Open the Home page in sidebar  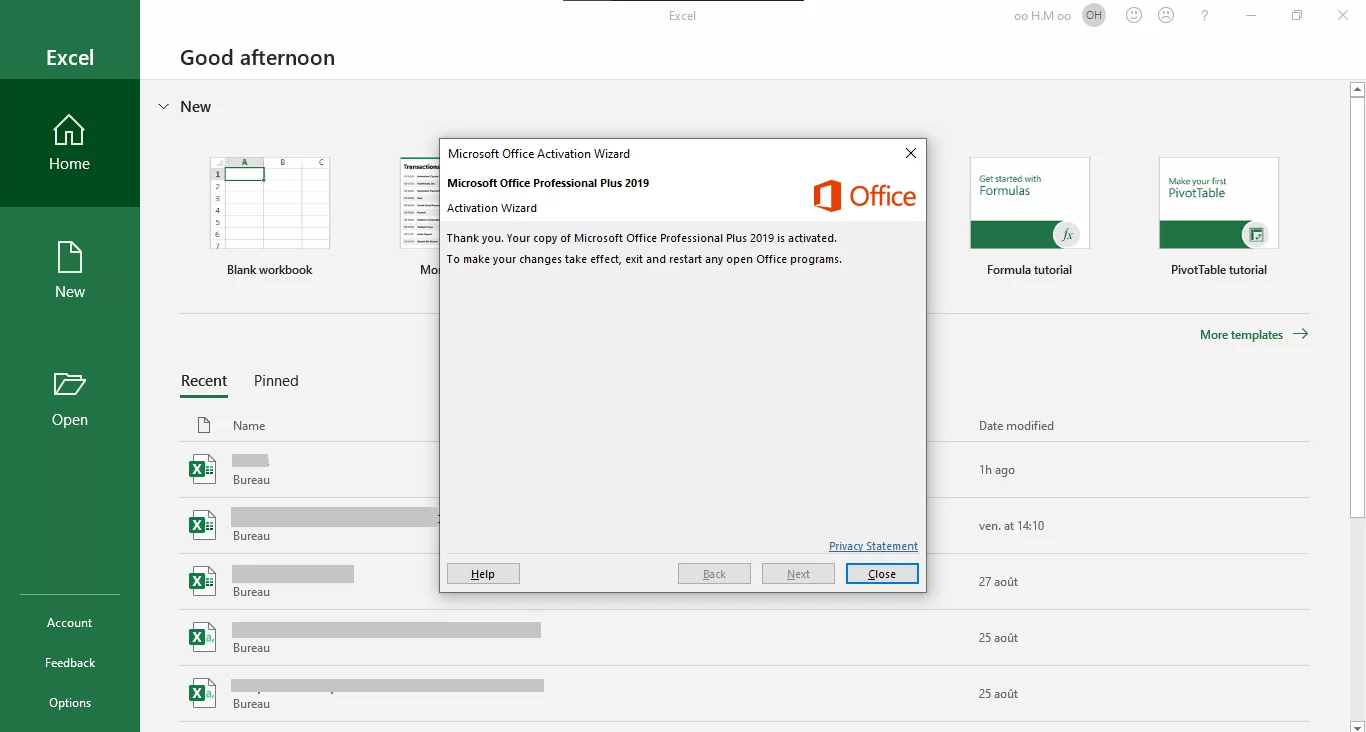[70, 143]
